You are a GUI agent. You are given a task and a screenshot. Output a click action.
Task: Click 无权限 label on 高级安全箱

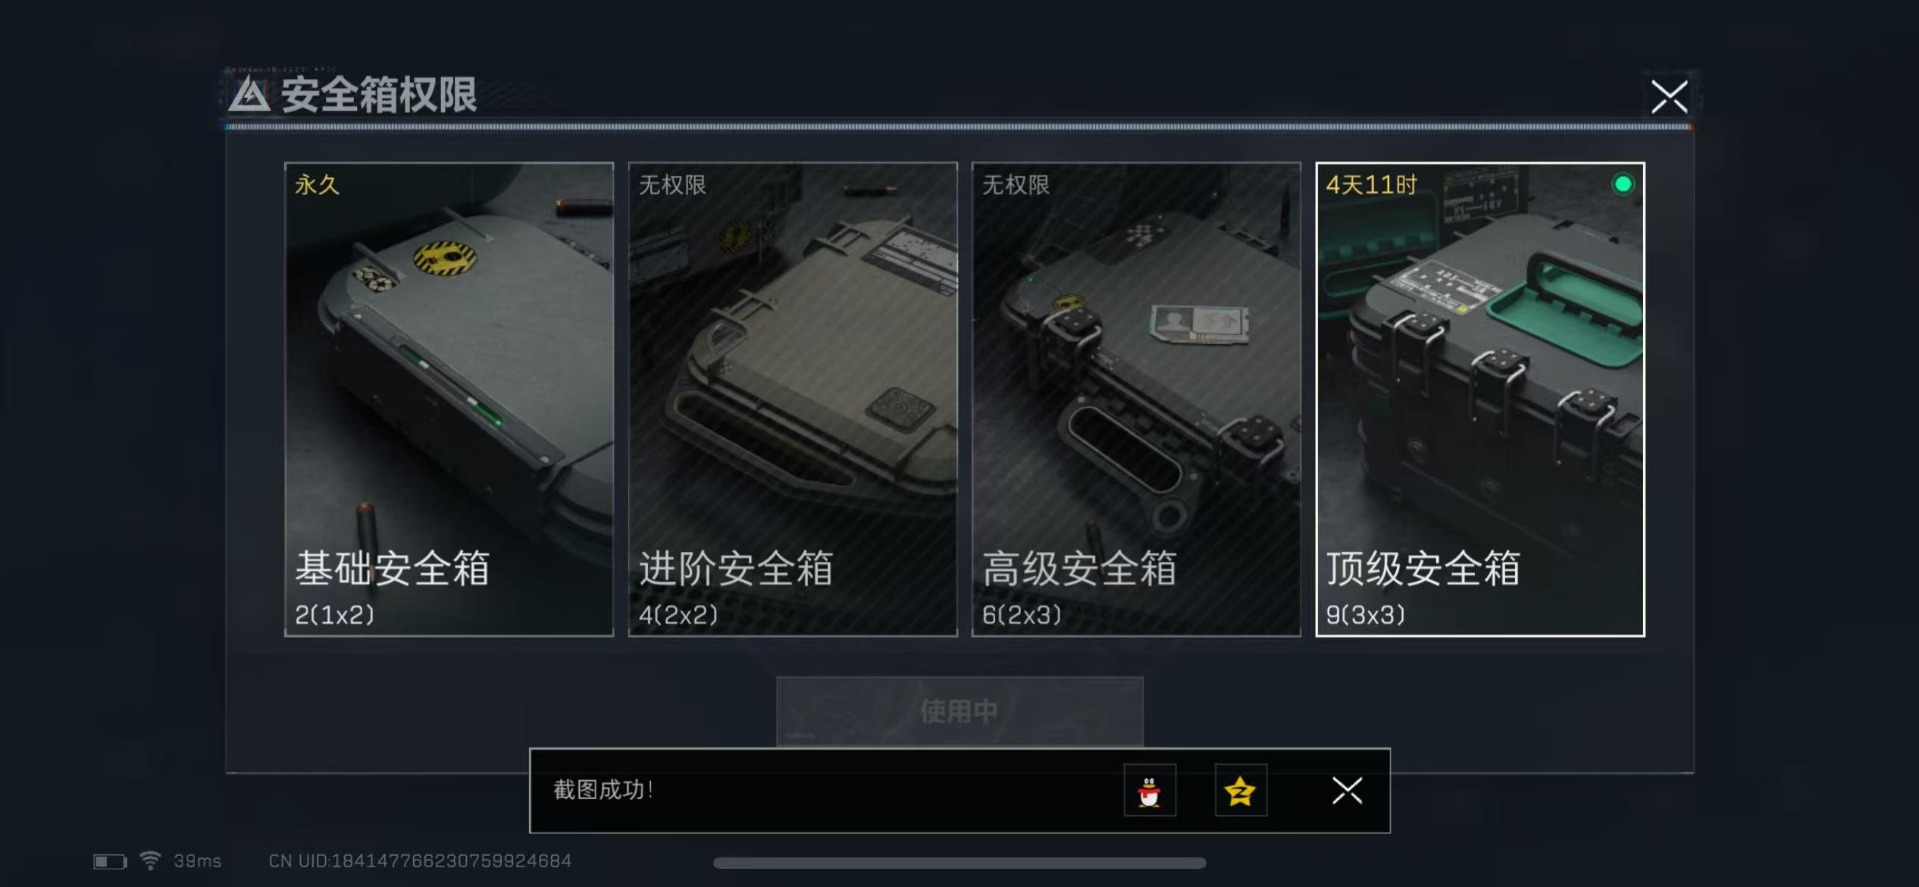[1016, 185]
